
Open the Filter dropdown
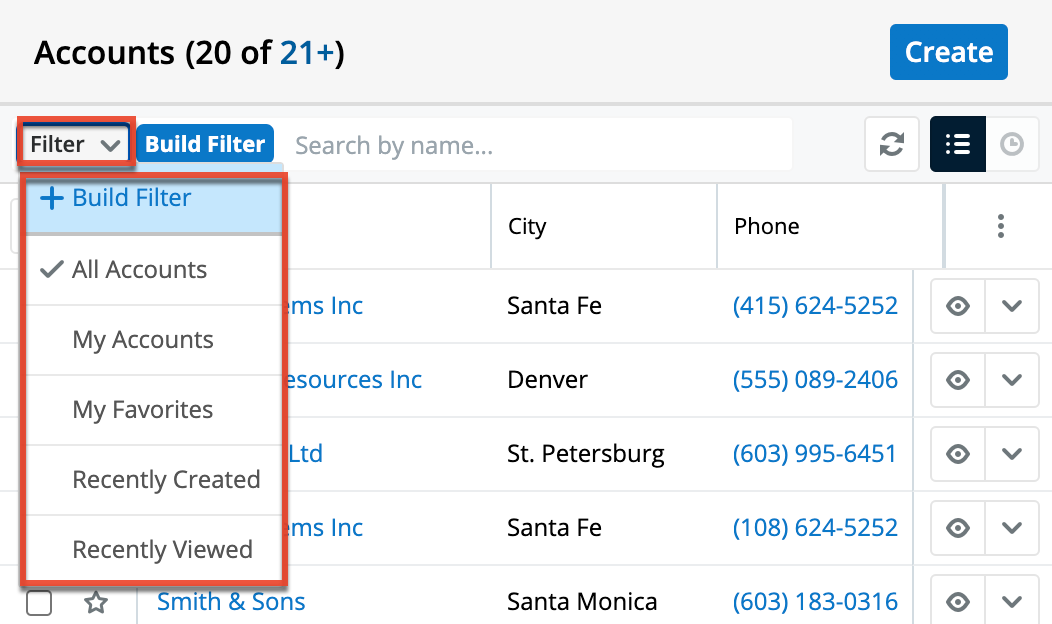click(74, 143)
